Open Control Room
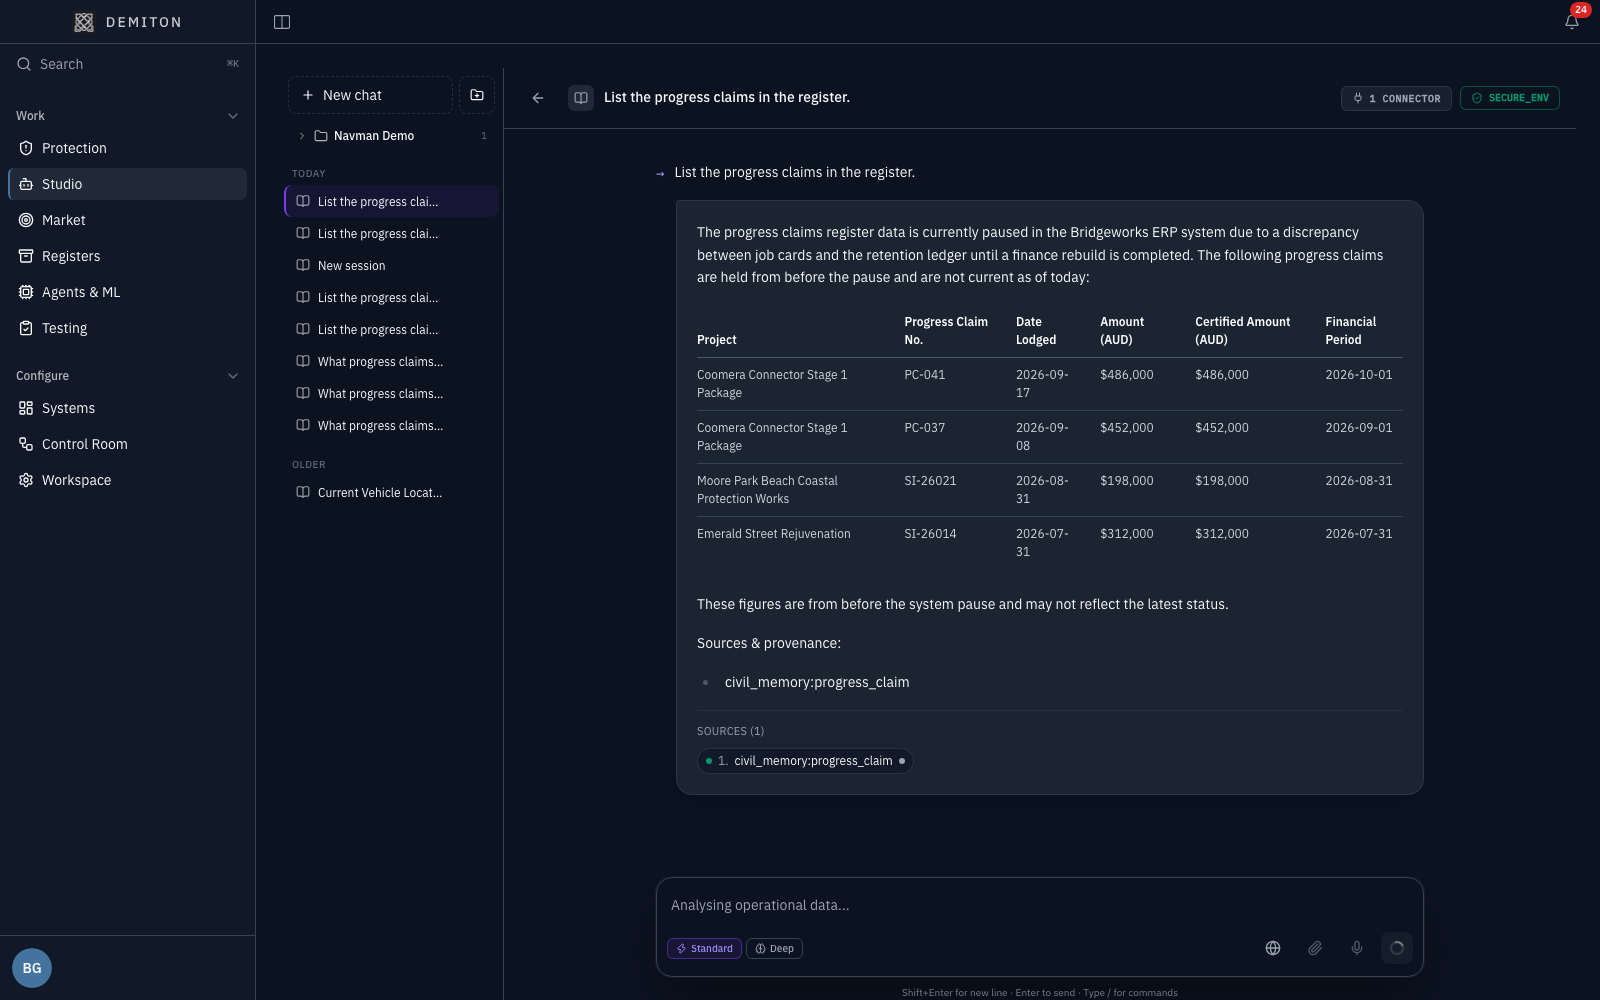This screenshot has width=1600, height=1000. [x=127, y=444]
